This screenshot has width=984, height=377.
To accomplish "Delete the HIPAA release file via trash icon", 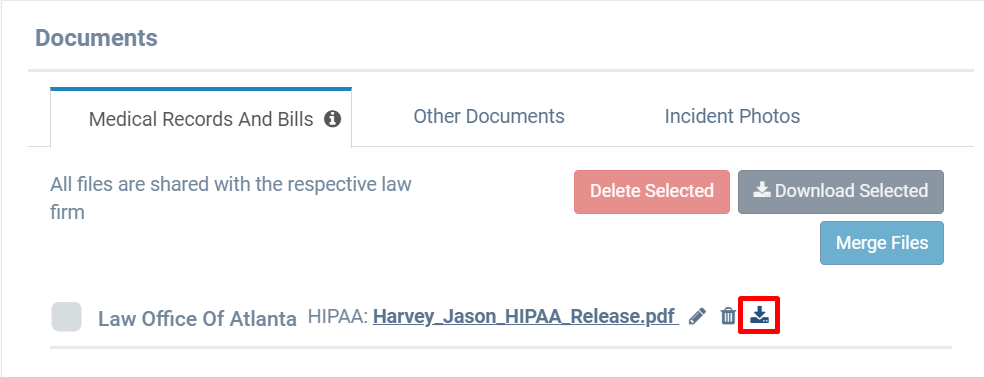I will [x=728, y=316].
